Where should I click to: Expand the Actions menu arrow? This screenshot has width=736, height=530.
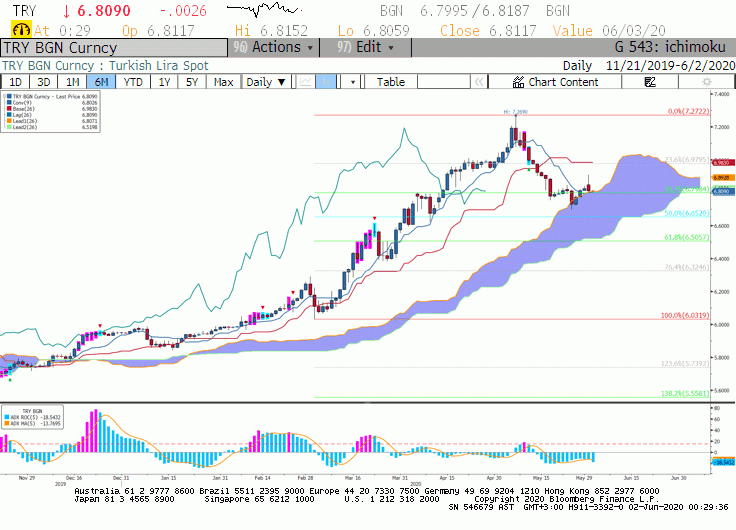click(310, 48)
